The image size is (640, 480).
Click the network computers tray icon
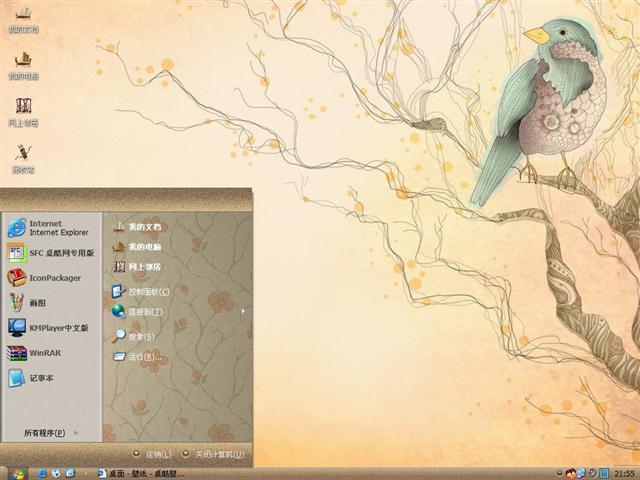pos(581,473)
